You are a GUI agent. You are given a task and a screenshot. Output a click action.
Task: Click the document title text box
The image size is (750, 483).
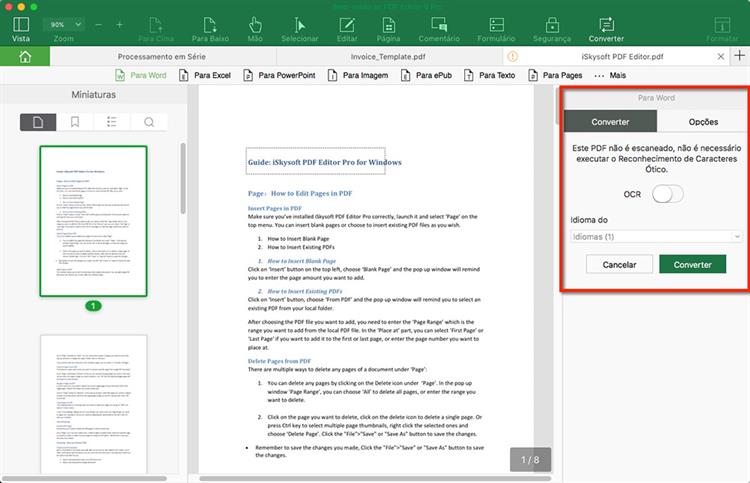click(316, 161)
